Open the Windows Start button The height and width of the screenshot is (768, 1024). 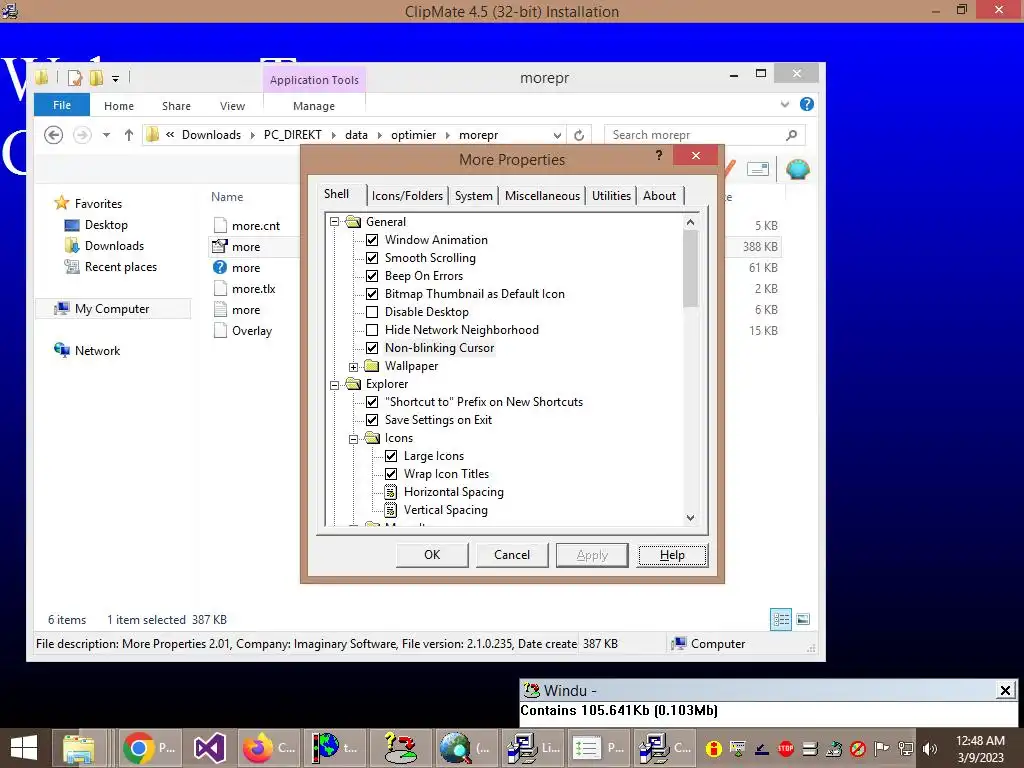coord(24,748)
